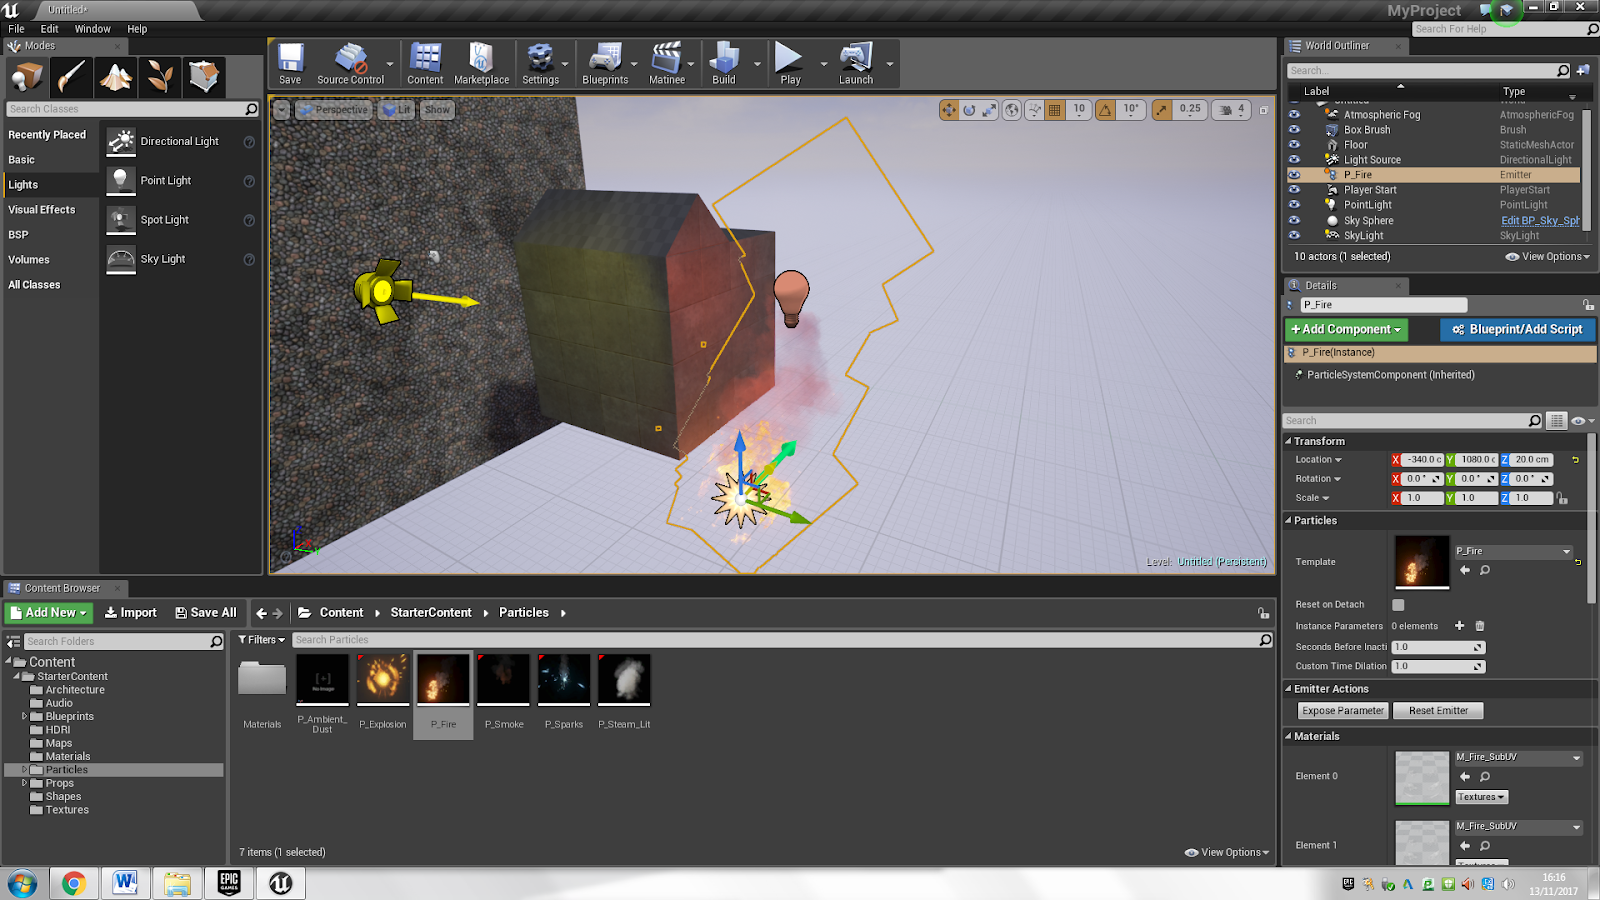Screen dimensions: 1600x900
Task: Enable Reset on Detach checkbox
Action: tap(1398, 605)
